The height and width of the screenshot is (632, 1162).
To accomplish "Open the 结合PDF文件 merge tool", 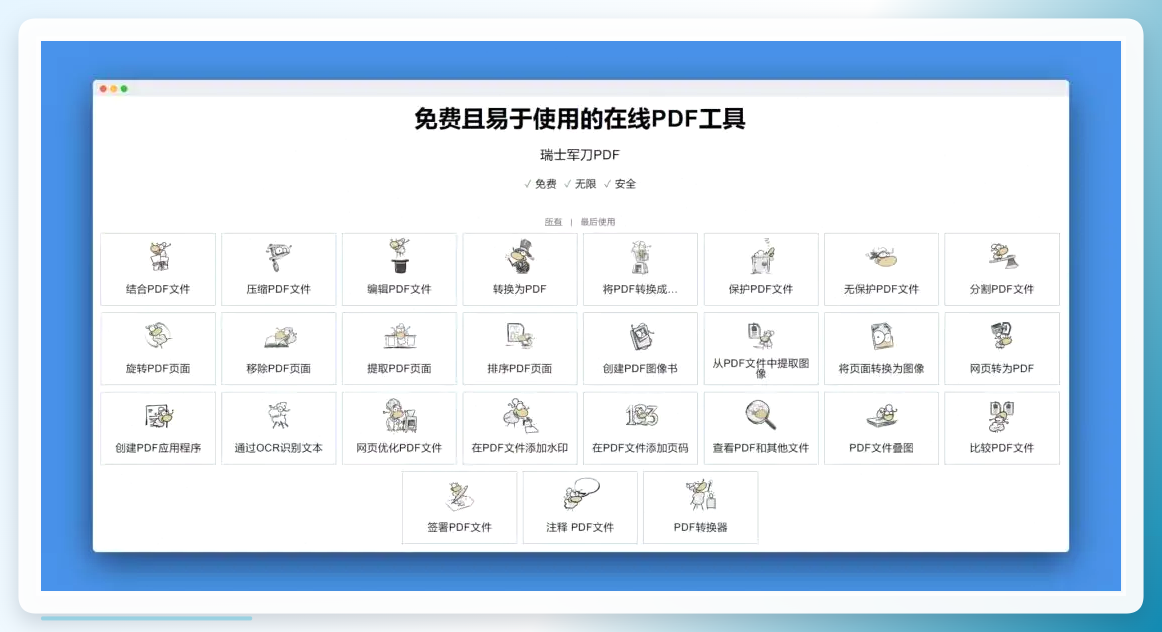I will (158, 269).
